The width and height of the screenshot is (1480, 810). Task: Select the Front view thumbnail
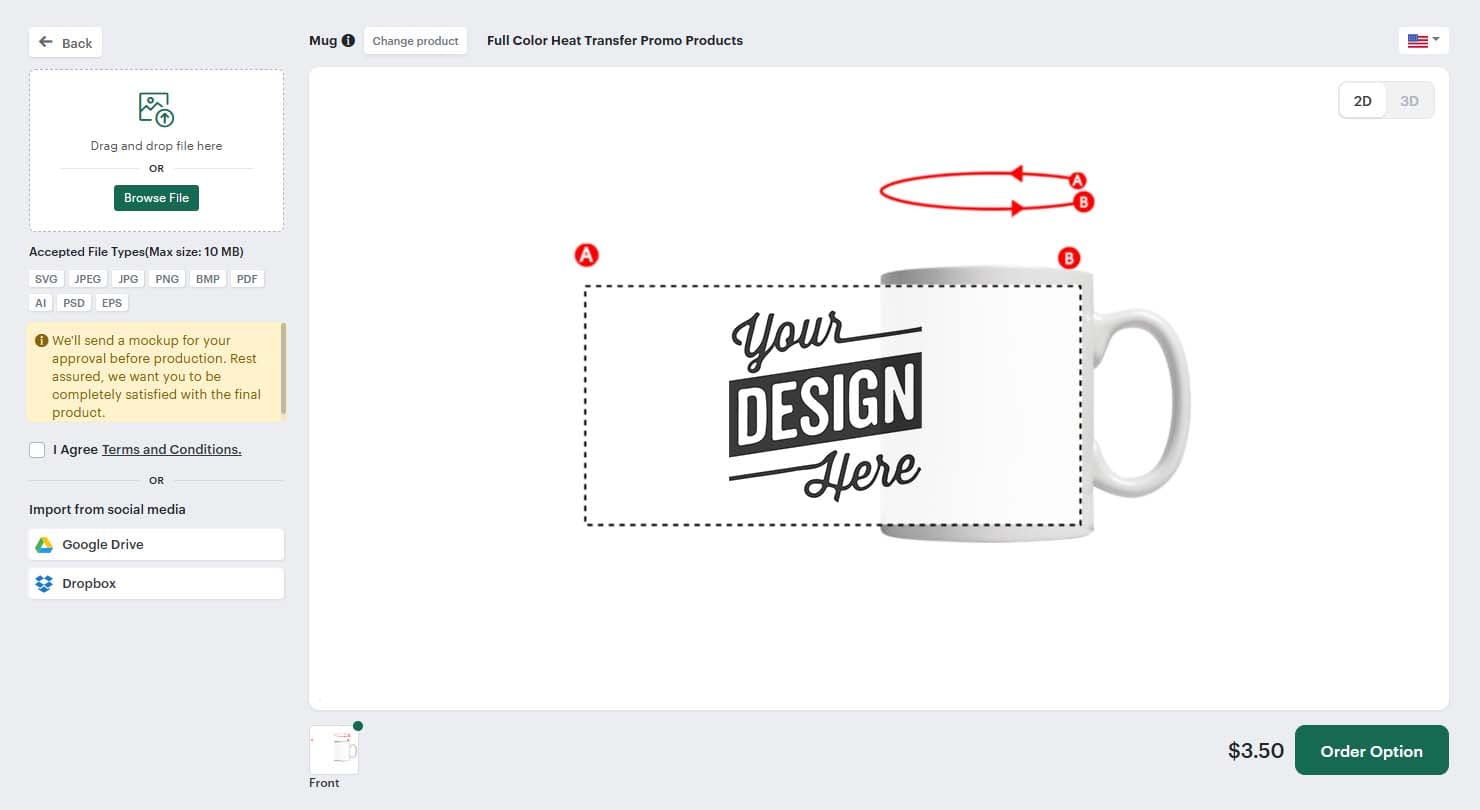coord(334,750)
